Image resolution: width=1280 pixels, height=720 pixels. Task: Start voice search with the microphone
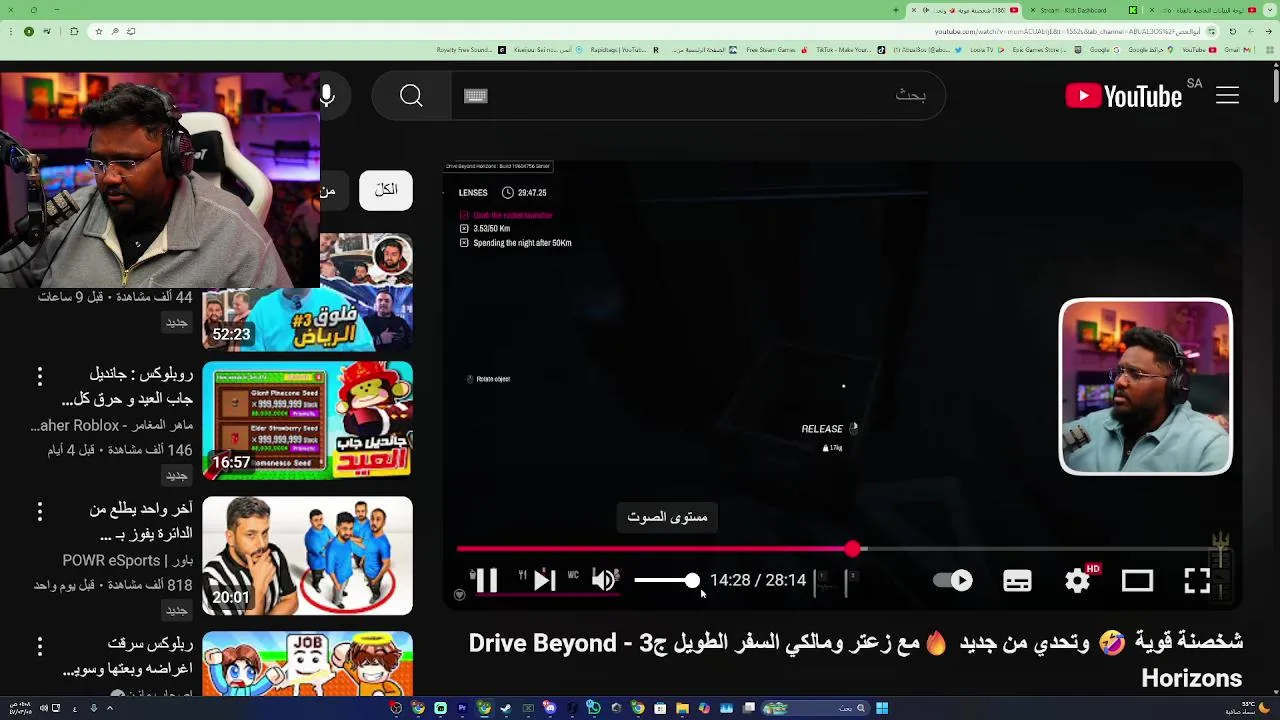pyautogui.click(x=327, y=96)
